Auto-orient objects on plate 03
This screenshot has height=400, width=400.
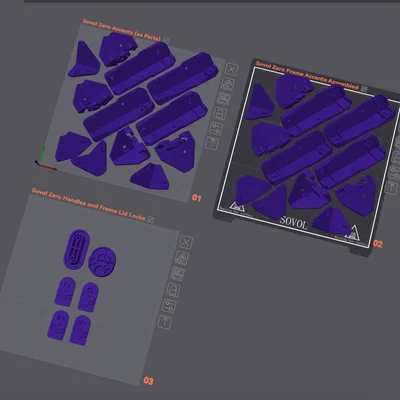click(182, 258)
